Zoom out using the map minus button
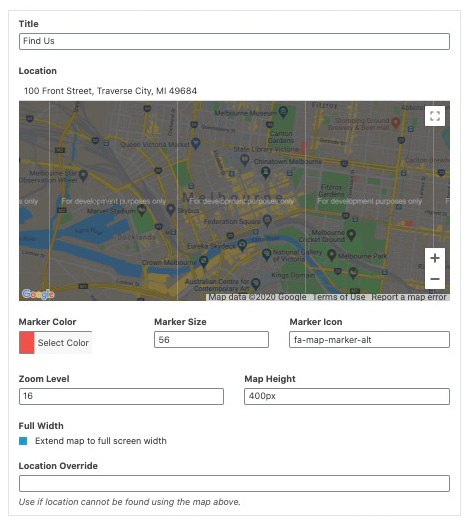Screen dimensions: 470x524 click(x=435, y=279)
